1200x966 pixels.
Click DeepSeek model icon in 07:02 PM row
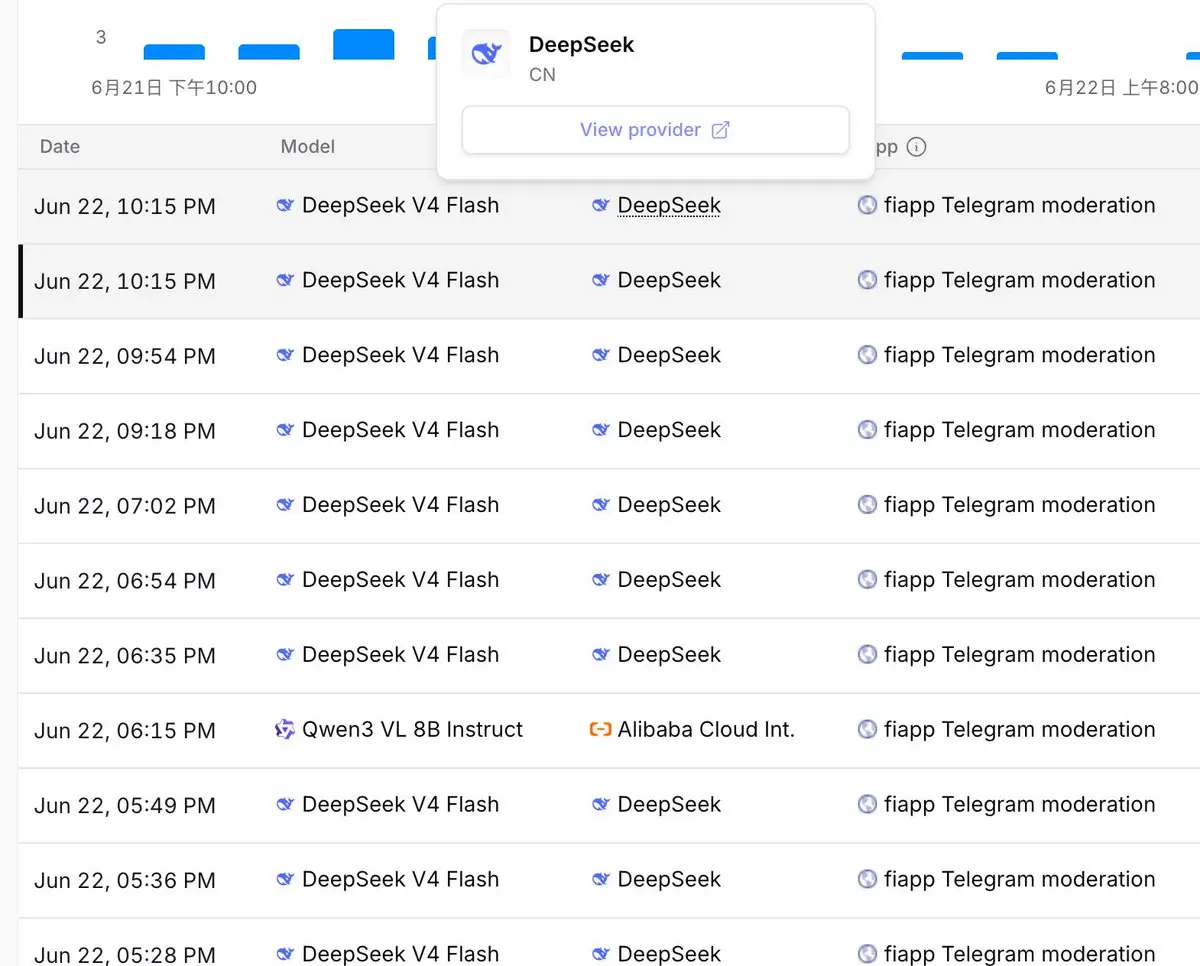pos(285,505)
